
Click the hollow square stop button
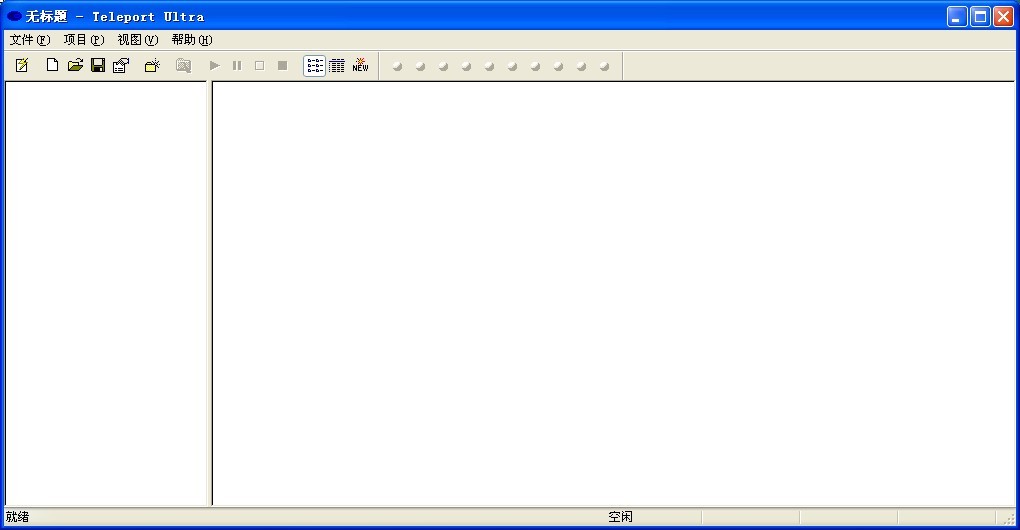tap(259, 66)
